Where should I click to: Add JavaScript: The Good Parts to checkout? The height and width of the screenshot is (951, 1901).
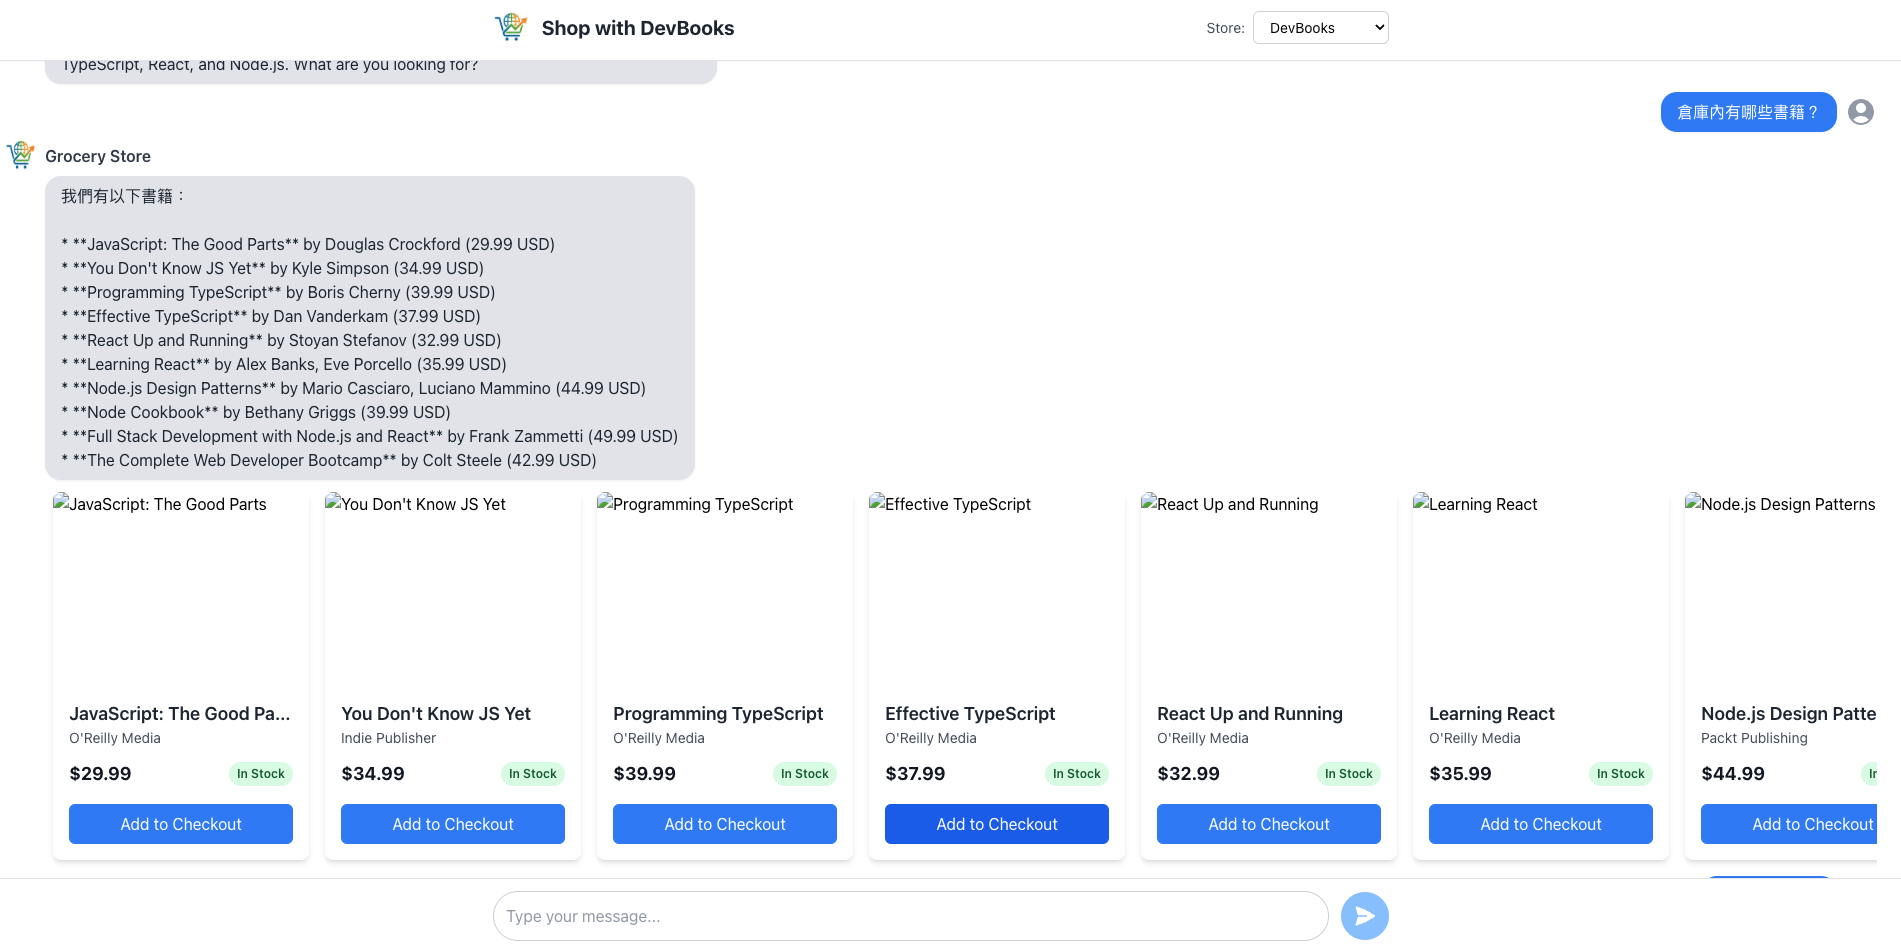181,824
